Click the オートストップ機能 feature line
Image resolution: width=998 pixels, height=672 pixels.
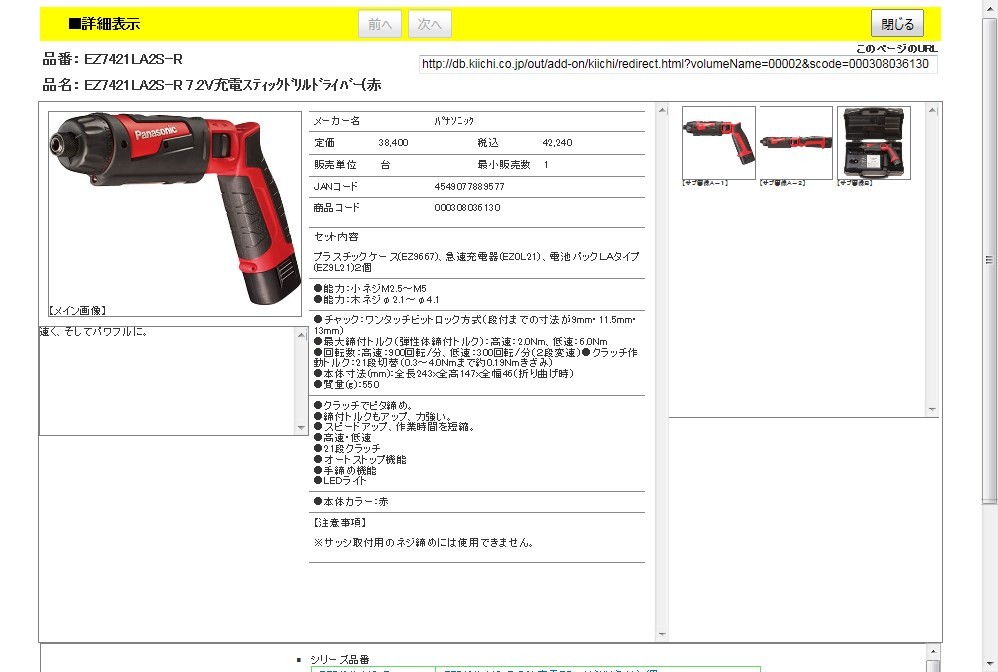tap(360, 459)
